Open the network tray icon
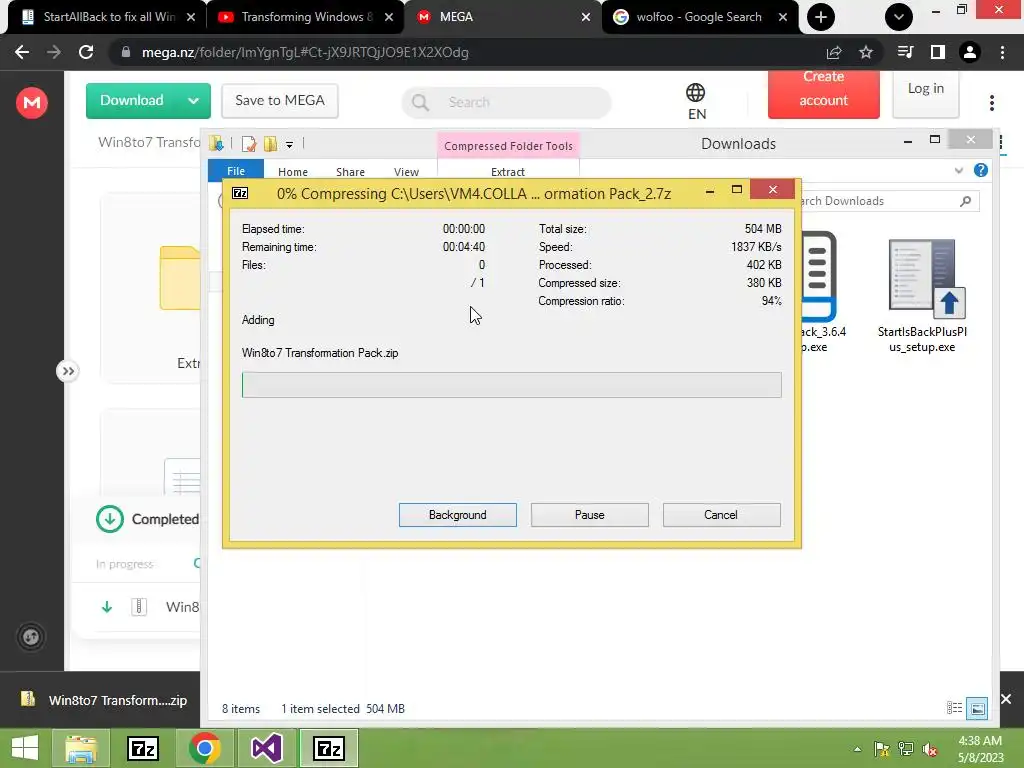 pyautogui.click(x=906, y=749)
